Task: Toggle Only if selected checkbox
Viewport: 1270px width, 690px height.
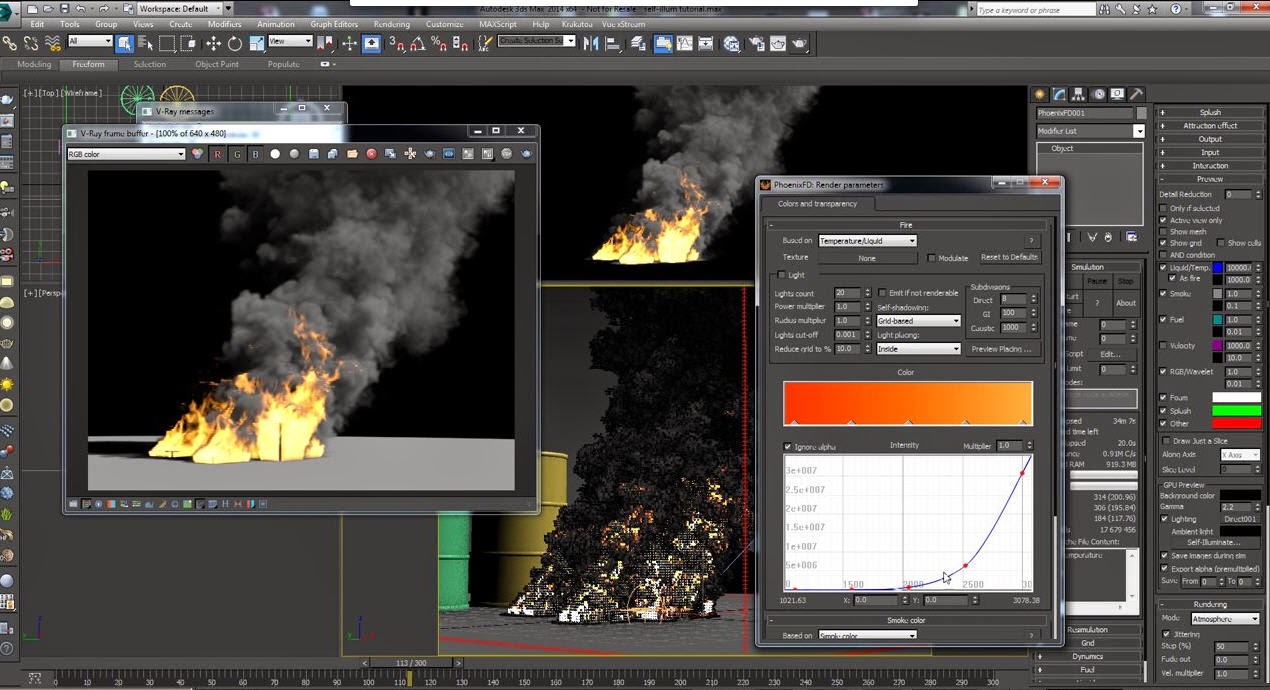Action: click(x=1164, y=208)
